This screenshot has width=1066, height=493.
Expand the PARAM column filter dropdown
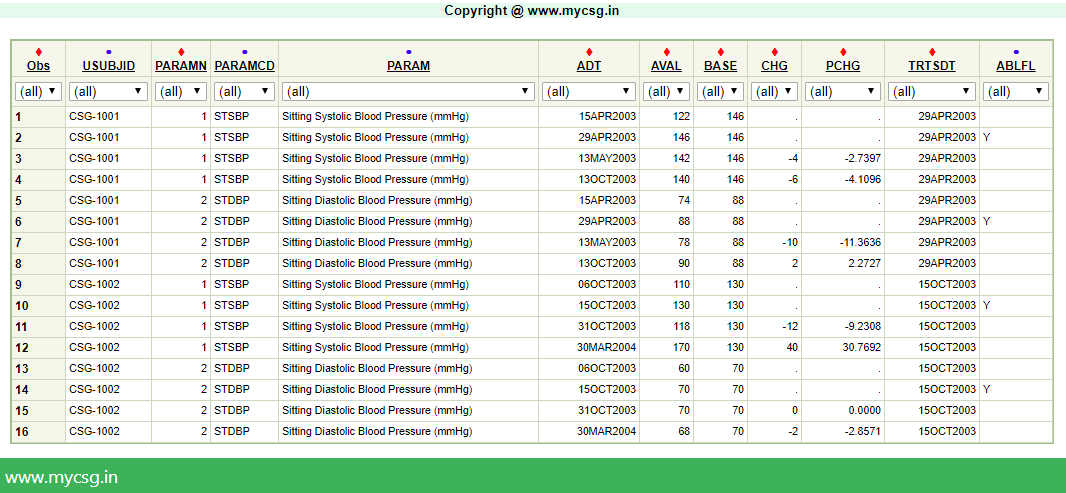(x=408, y=91)
